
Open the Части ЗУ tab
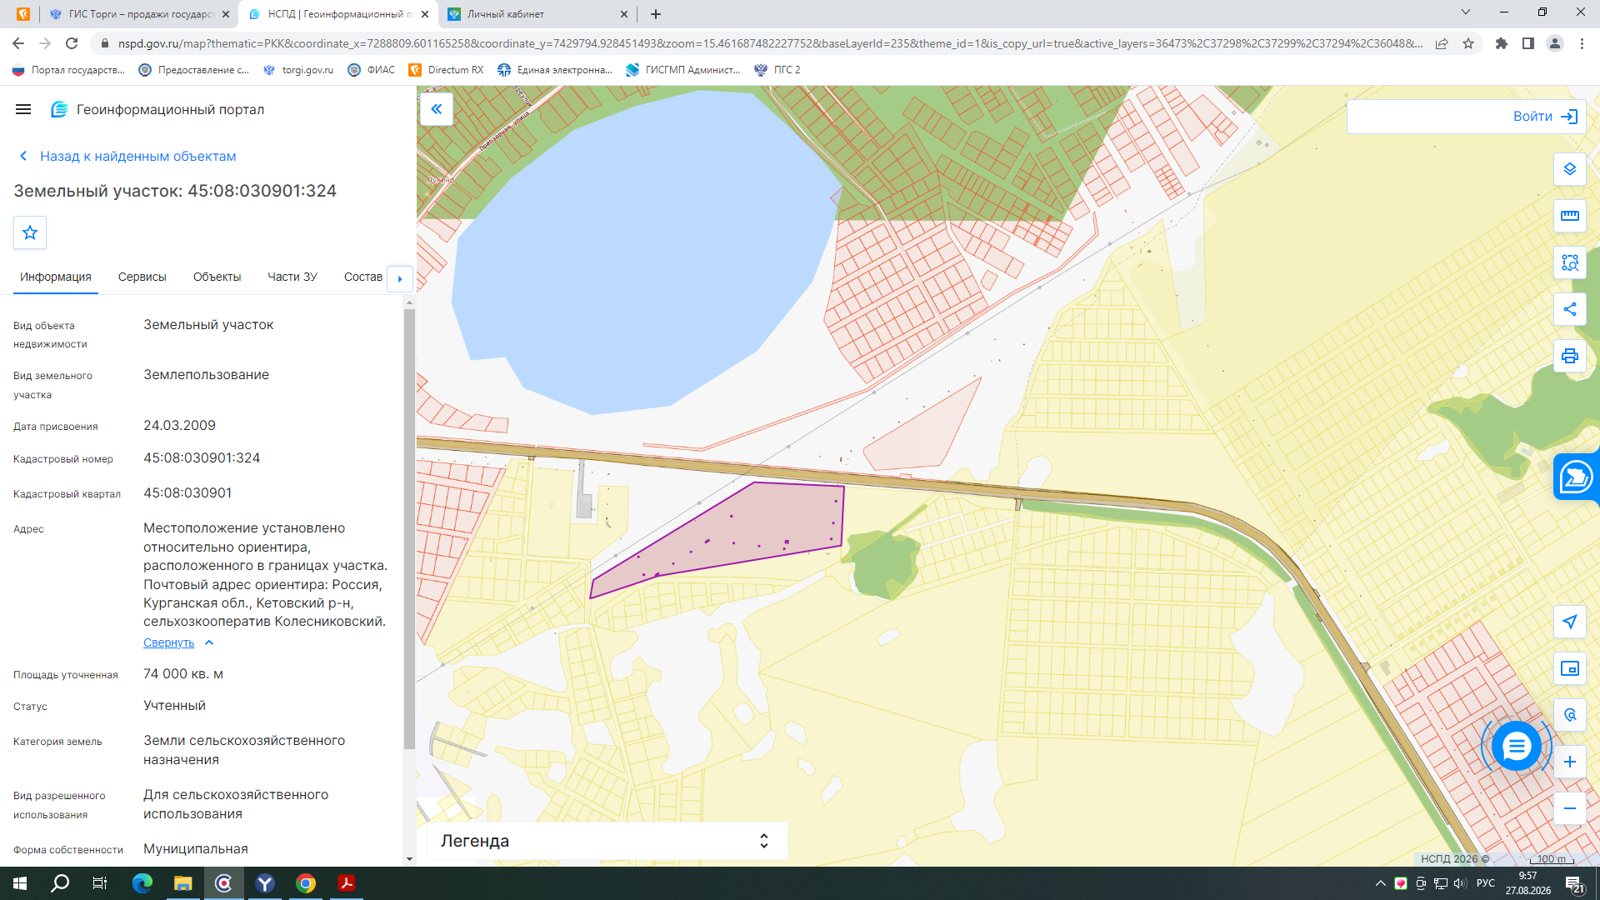tap(292, 277)
